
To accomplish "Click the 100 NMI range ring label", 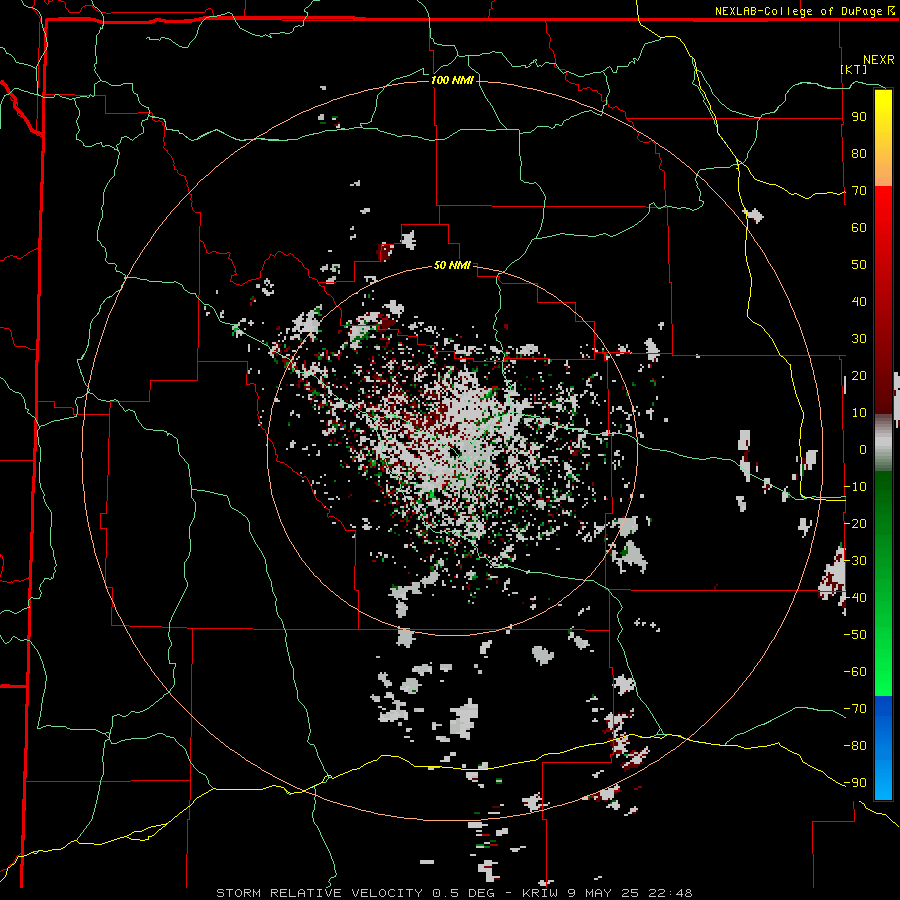I will click(x=452, y=80).
